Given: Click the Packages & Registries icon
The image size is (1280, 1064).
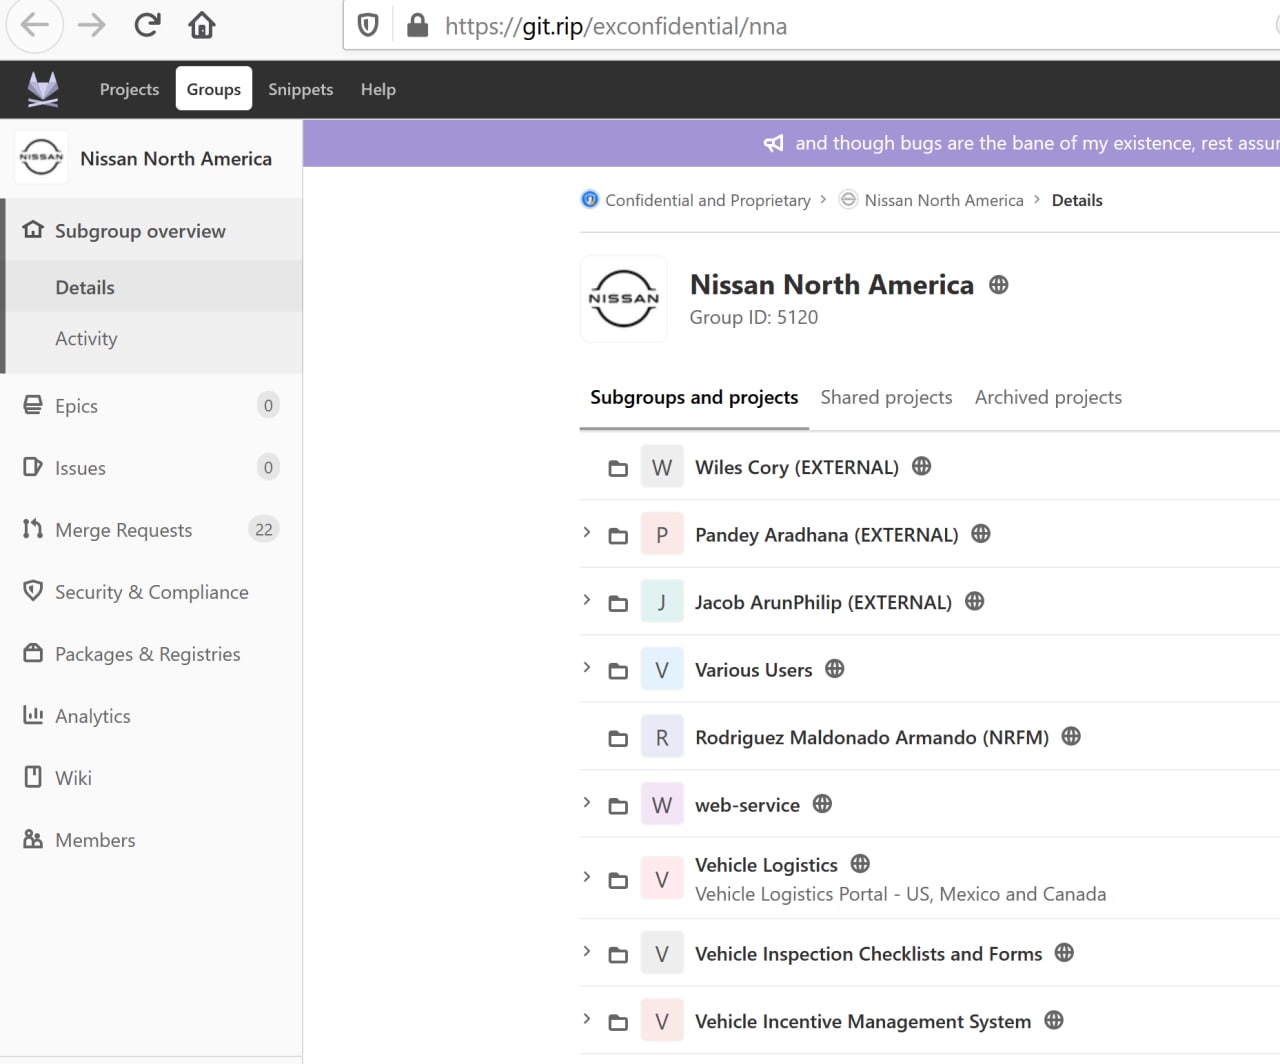Looking at the screenshot, I should click(x=33, y=653).
